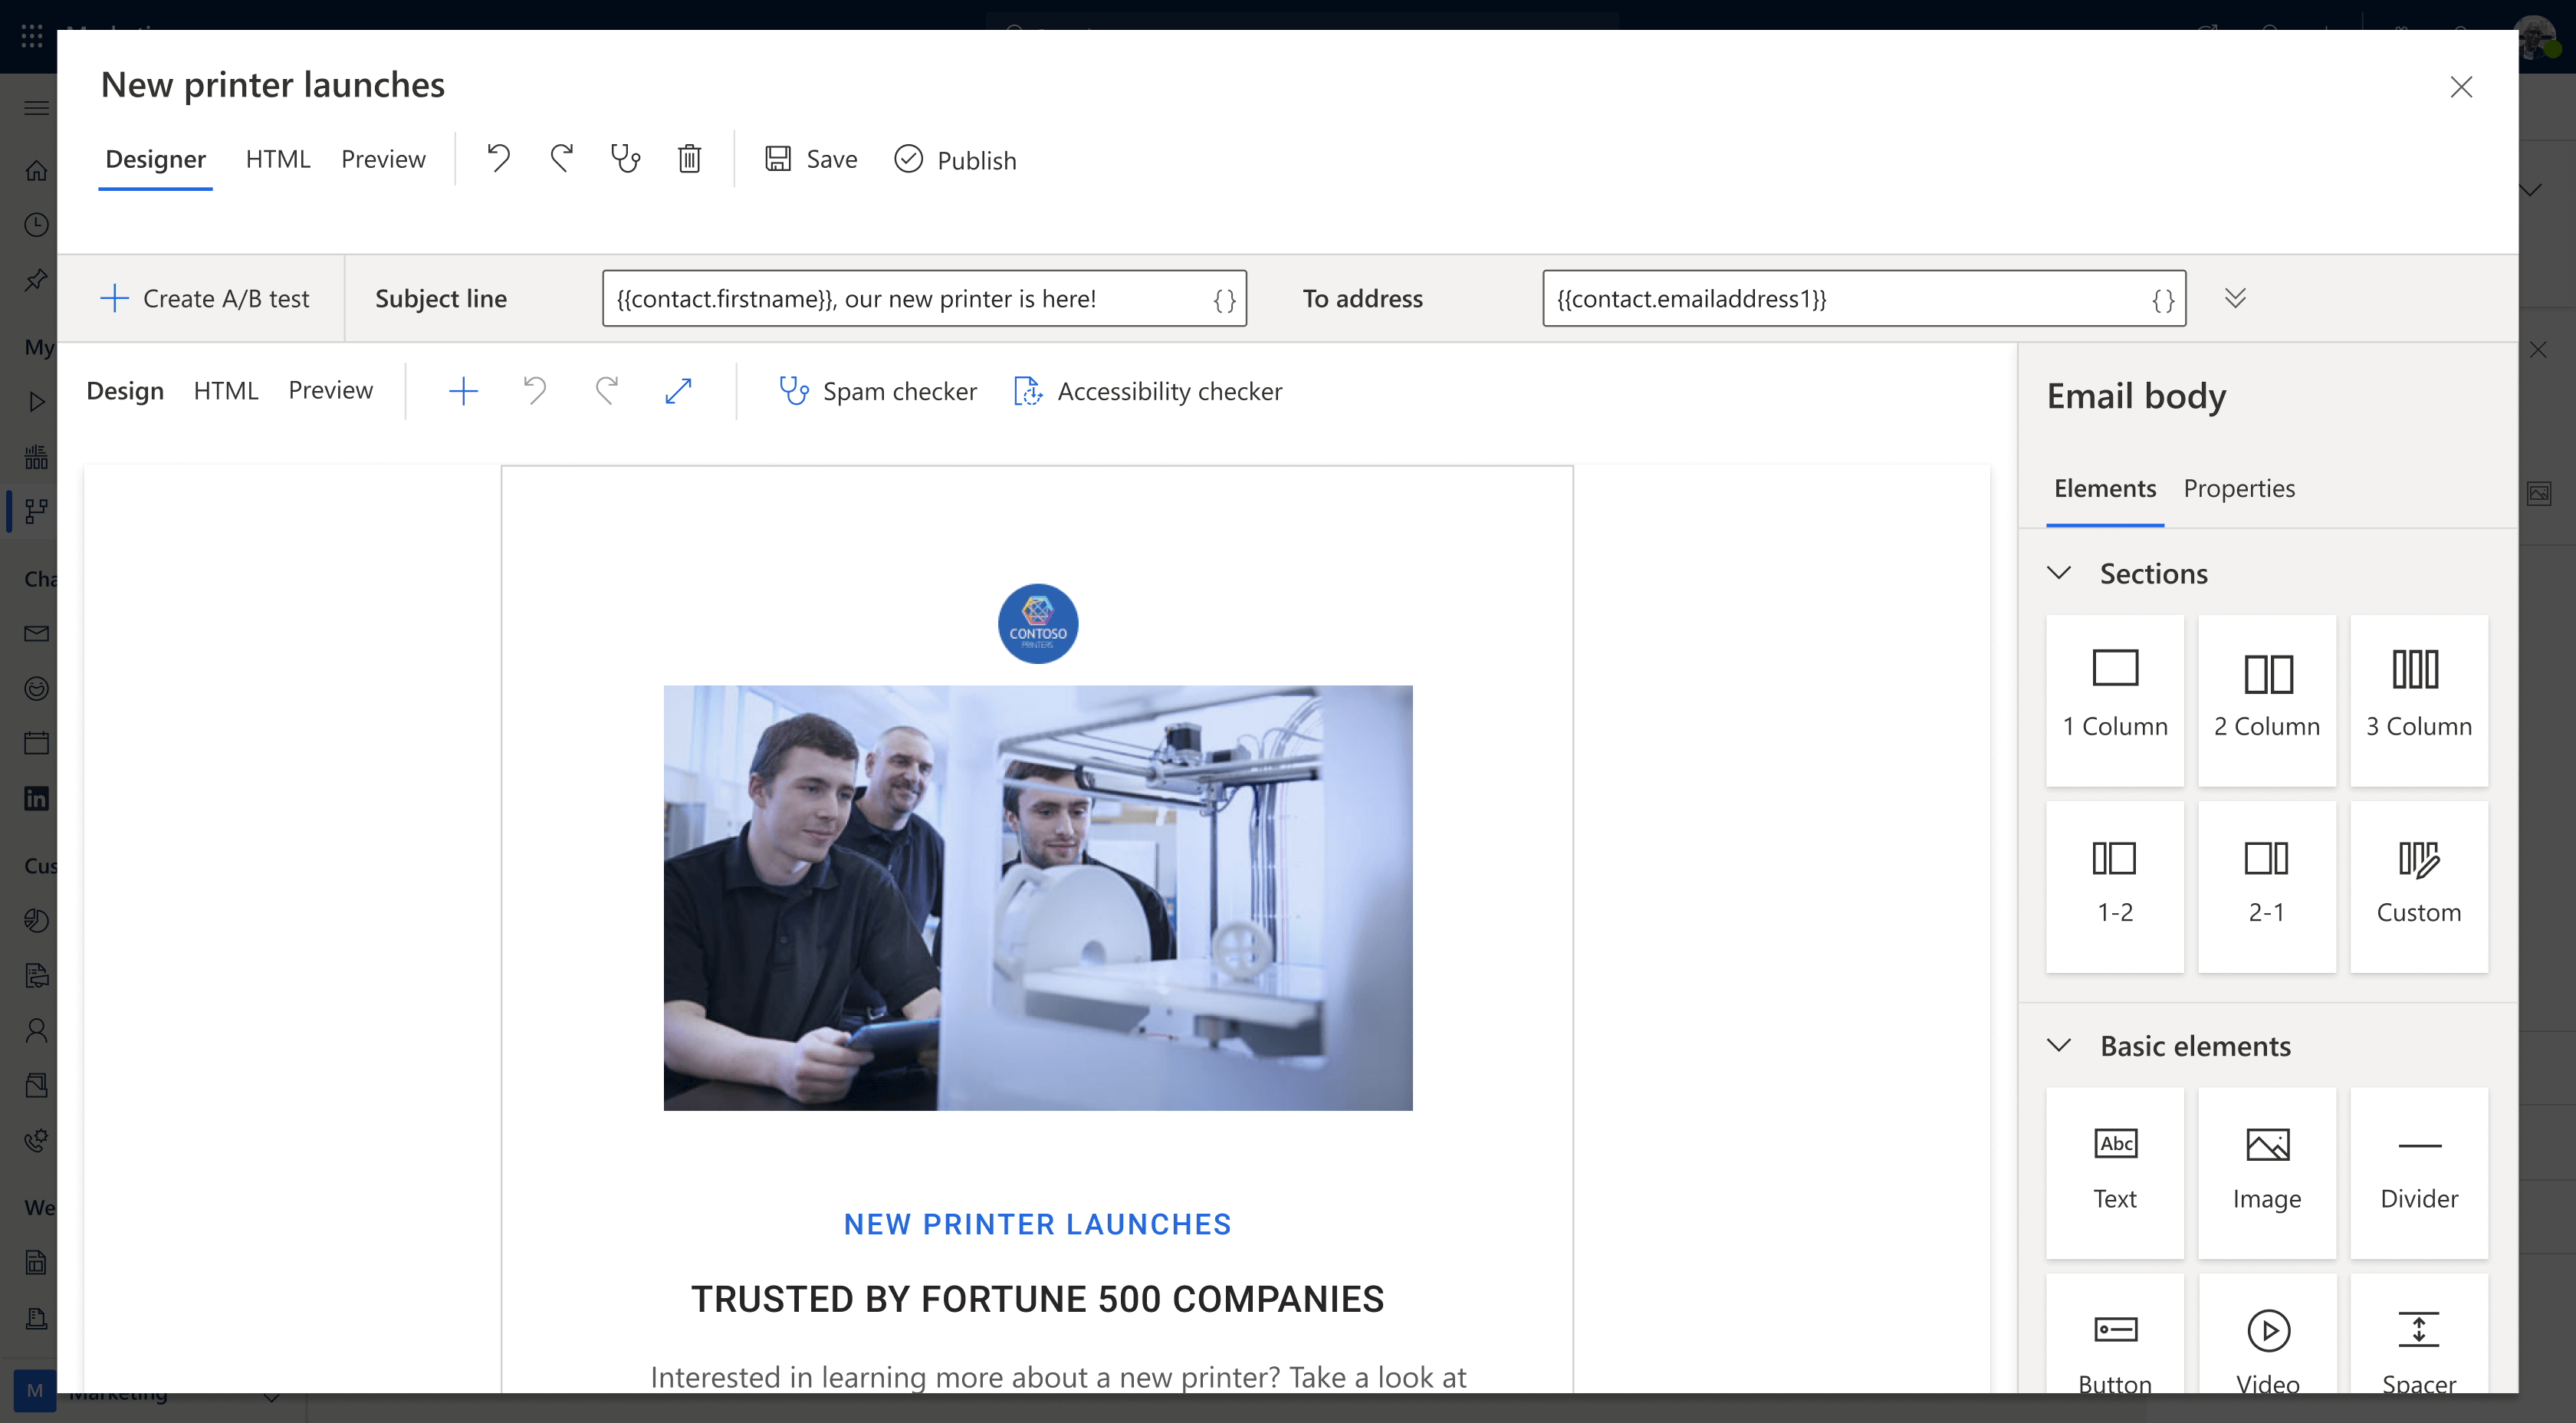Click the Properties tab in Email body

pos(2239,487)
